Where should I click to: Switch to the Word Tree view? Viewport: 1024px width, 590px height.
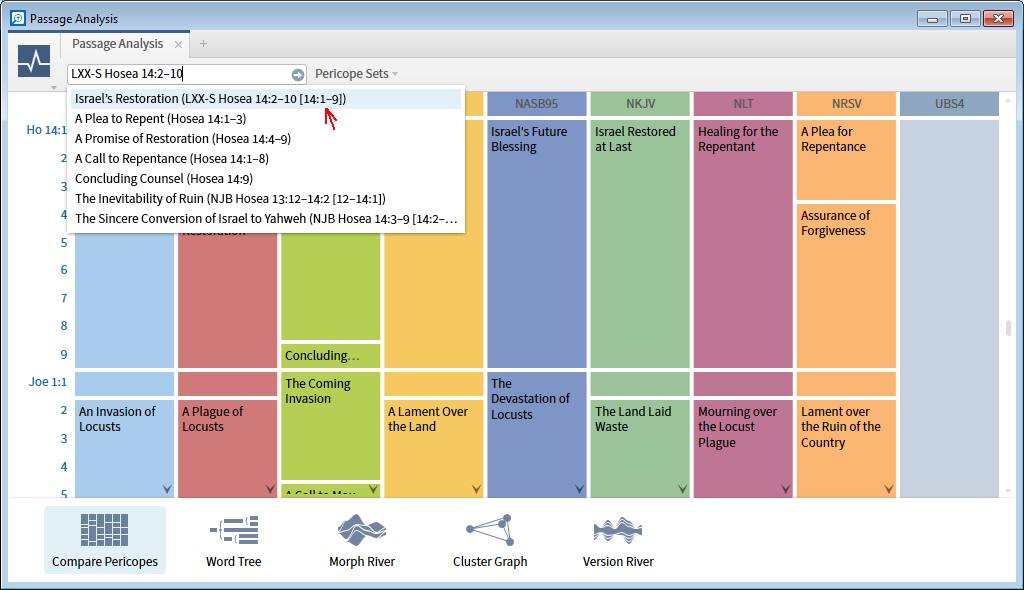click(234, 540)
